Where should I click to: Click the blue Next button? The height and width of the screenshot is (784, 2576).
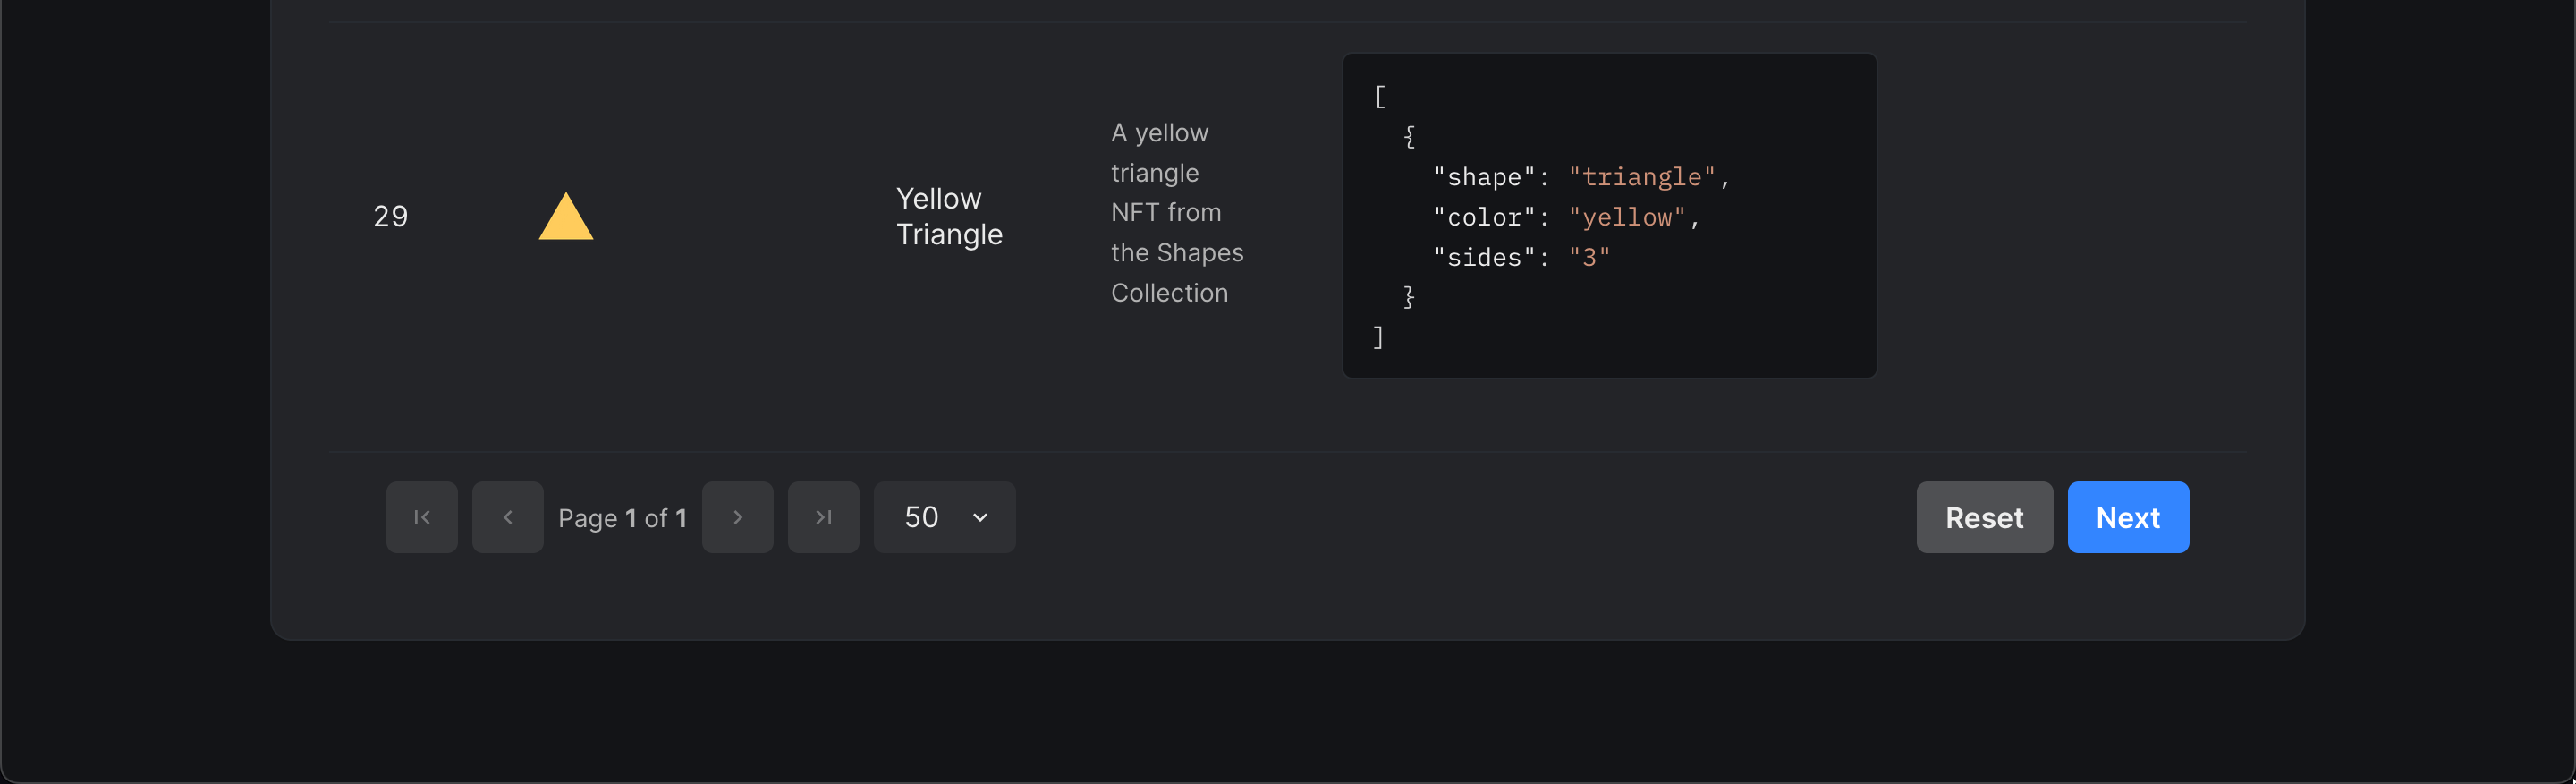(x=2127, y=517)
